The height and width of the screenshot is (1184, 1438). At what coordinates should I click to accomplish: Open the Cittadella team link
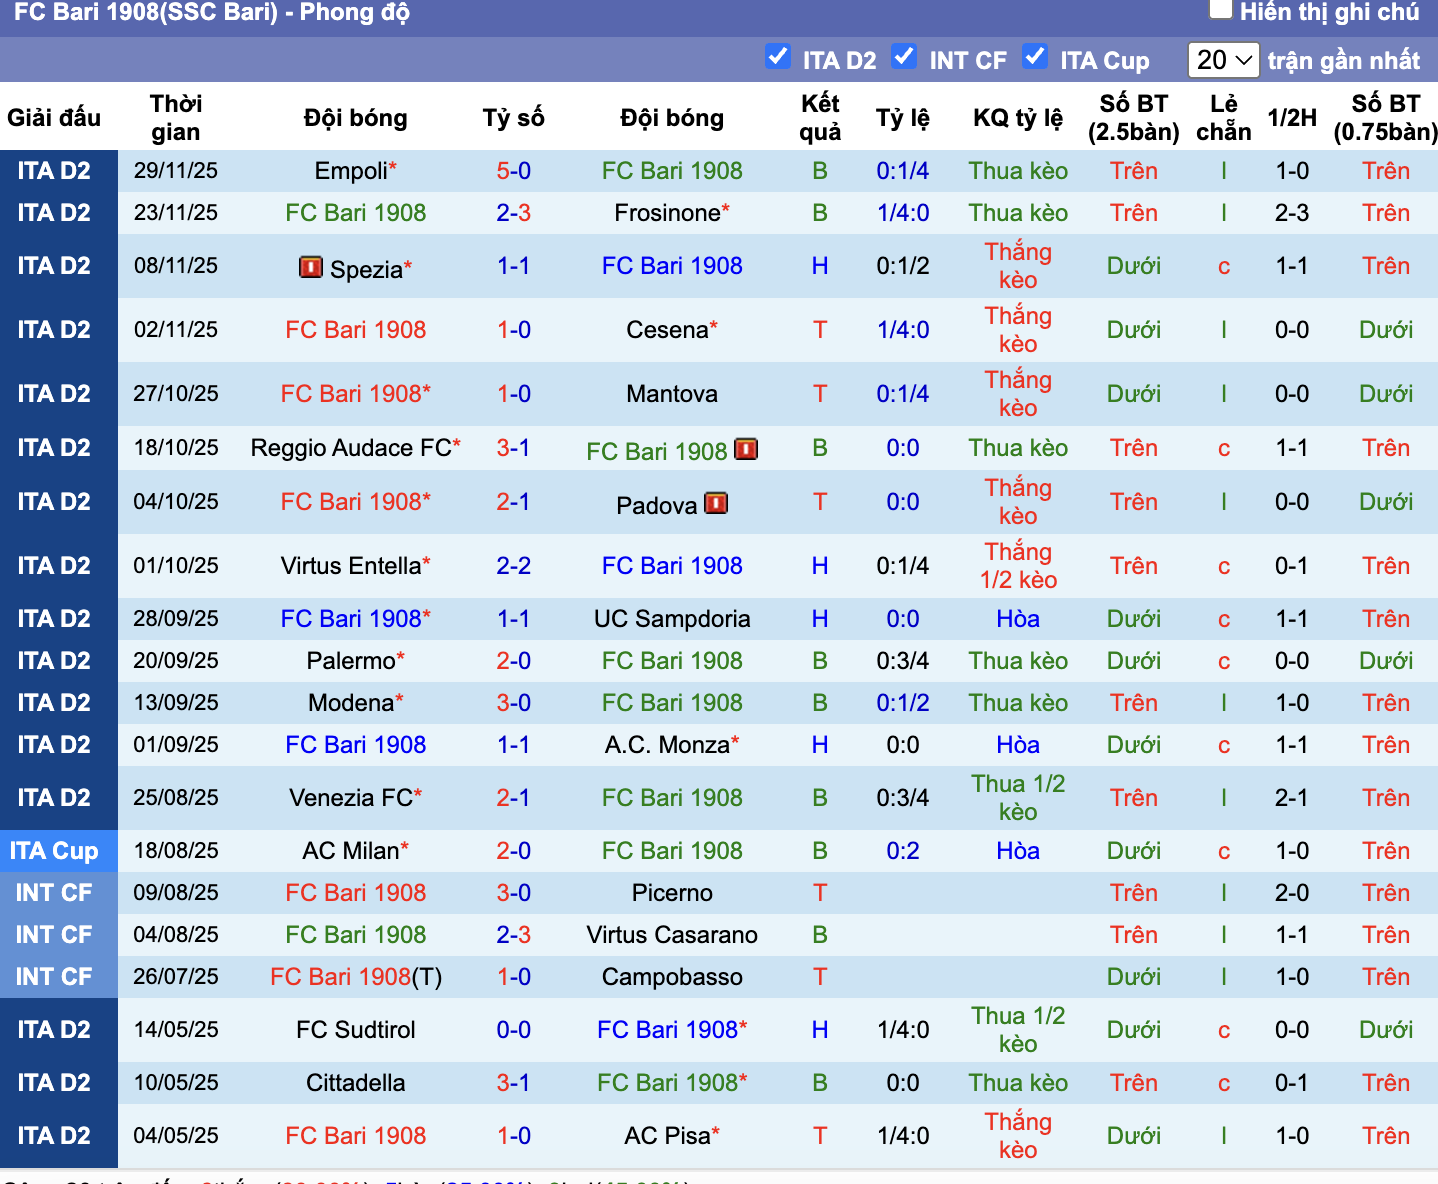(x=355, y=1083)
